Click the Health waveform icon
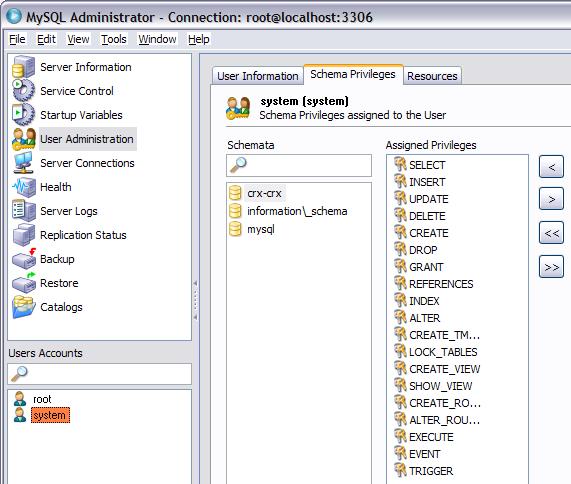571x484 pixels. [x=24, y=187]
